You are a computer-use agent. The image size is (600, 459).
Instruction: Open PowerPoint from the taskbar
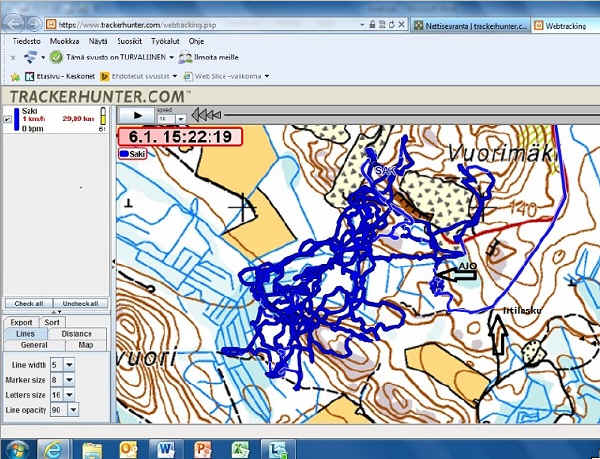(x=202, y=446)
